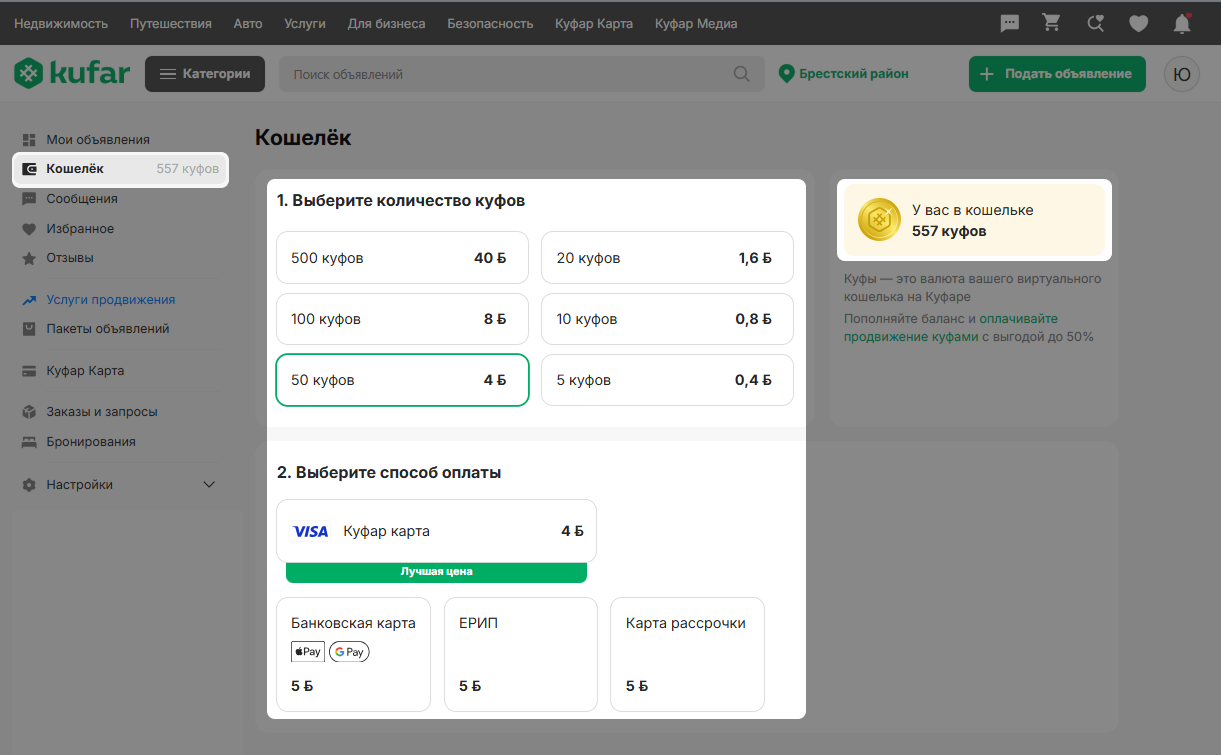Choose Карта рассрочки payment method
This screenshot has width=1221, height=755.
pyautogui.click(x=687, y=654)
